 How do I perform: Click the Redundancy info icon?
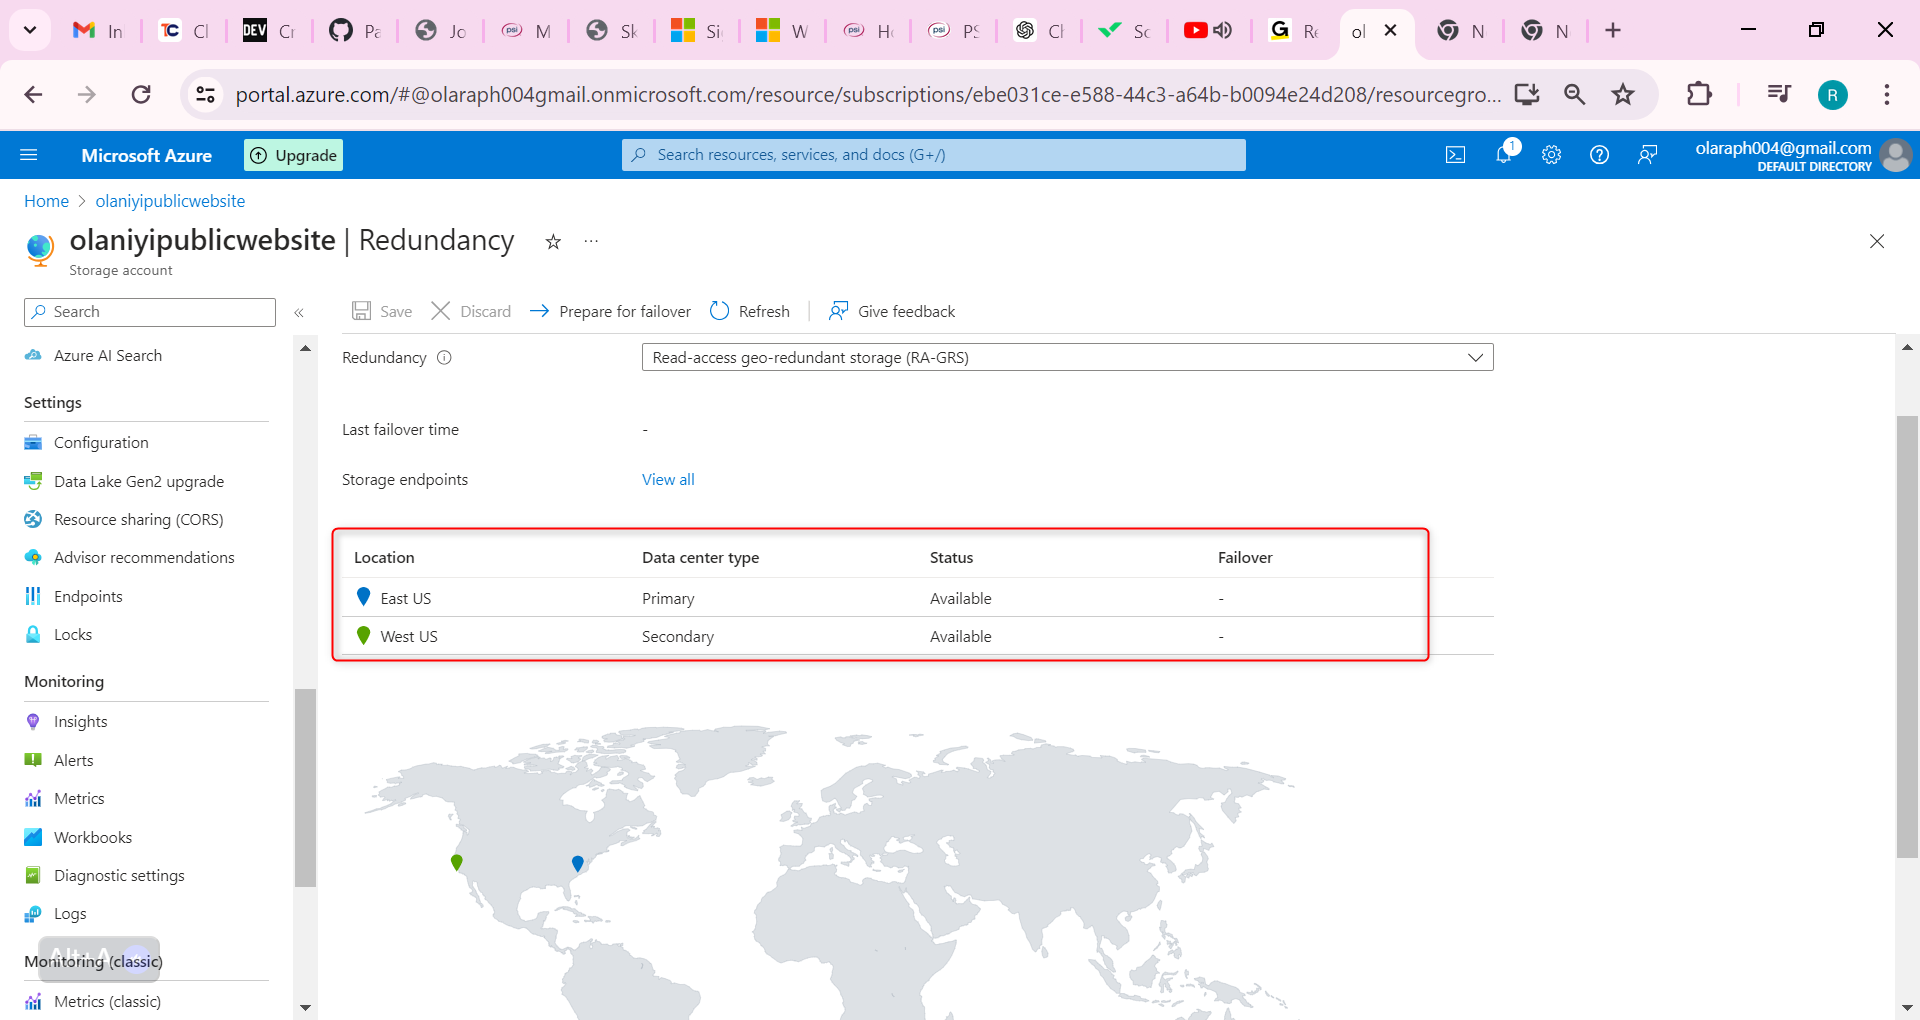coord(444,358)
